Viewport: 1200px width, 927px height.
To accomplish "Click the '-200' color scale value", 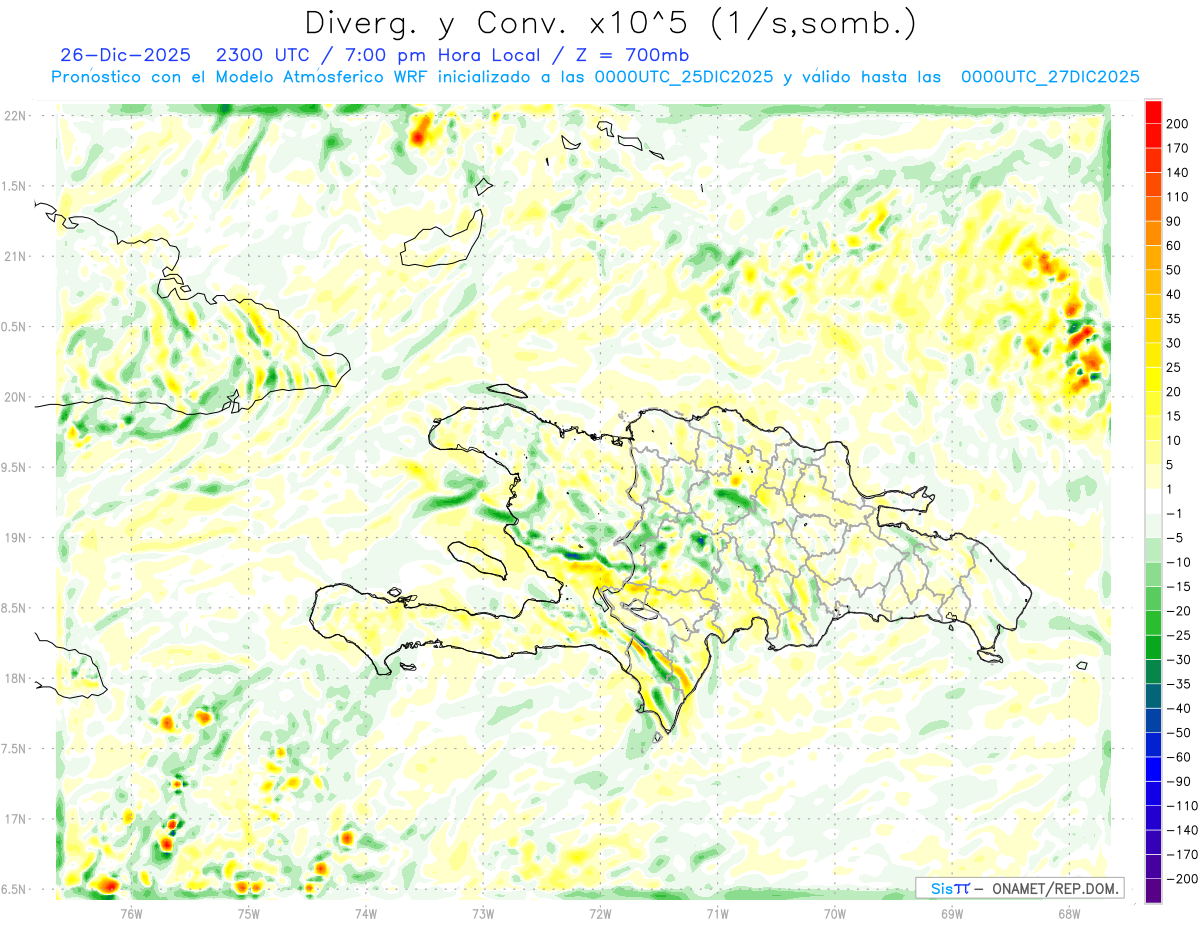I will click(x=1180, y=879).
